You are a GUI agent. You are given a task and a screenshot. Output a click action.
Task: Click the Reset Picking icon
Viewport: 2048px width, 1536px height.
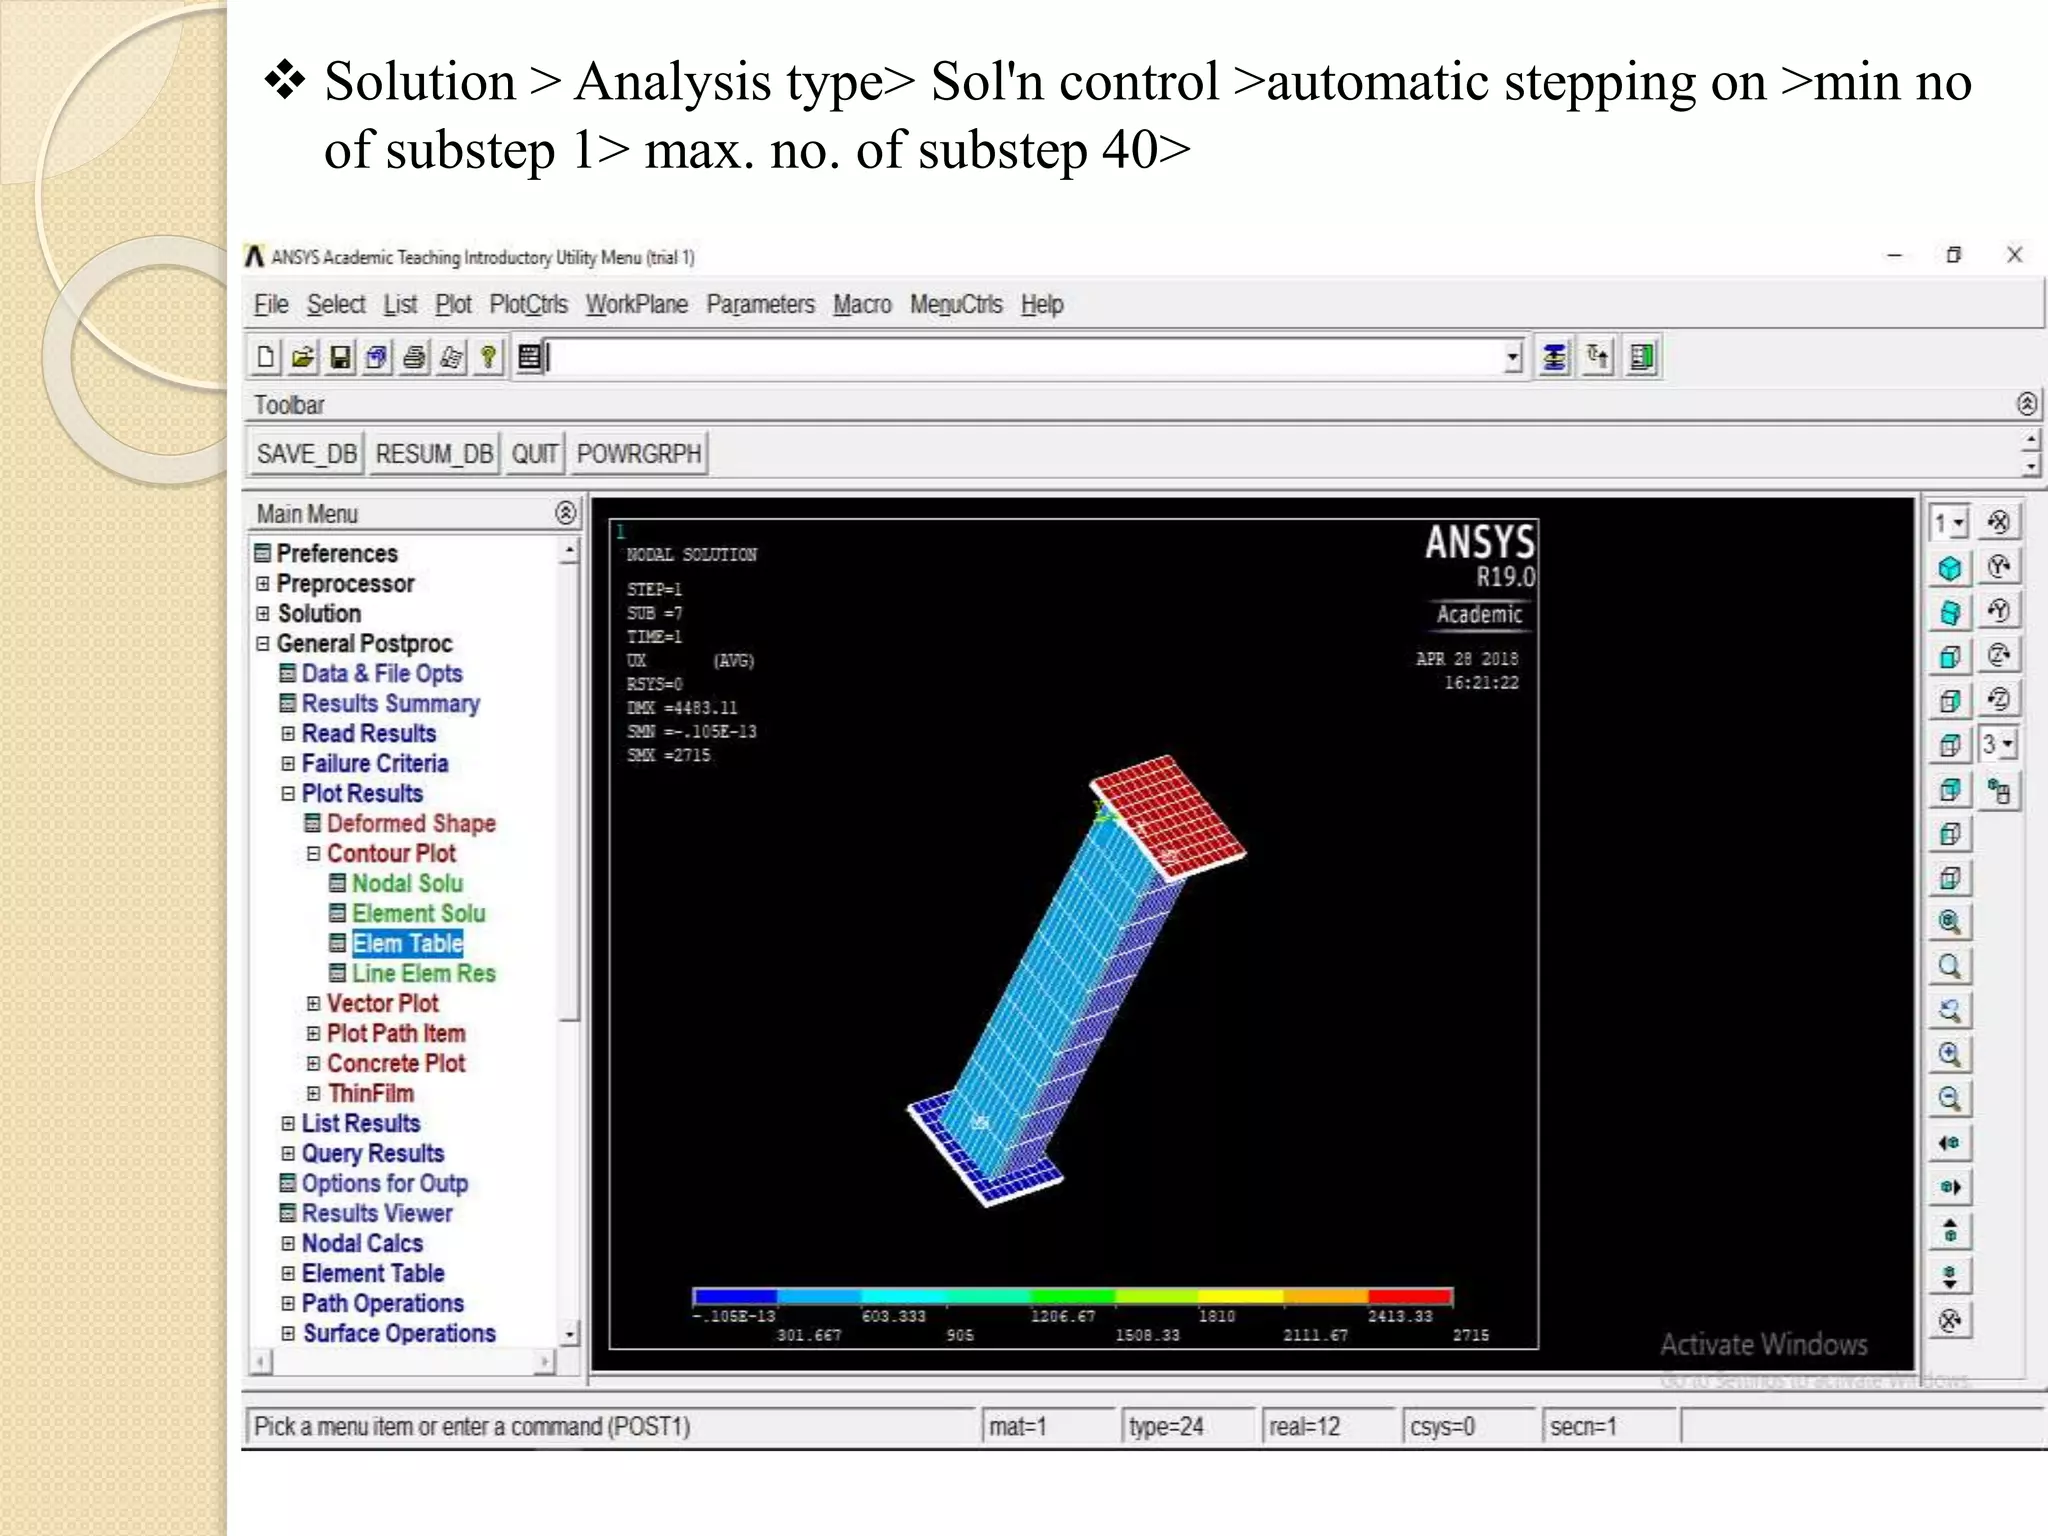coord(1598,357)
